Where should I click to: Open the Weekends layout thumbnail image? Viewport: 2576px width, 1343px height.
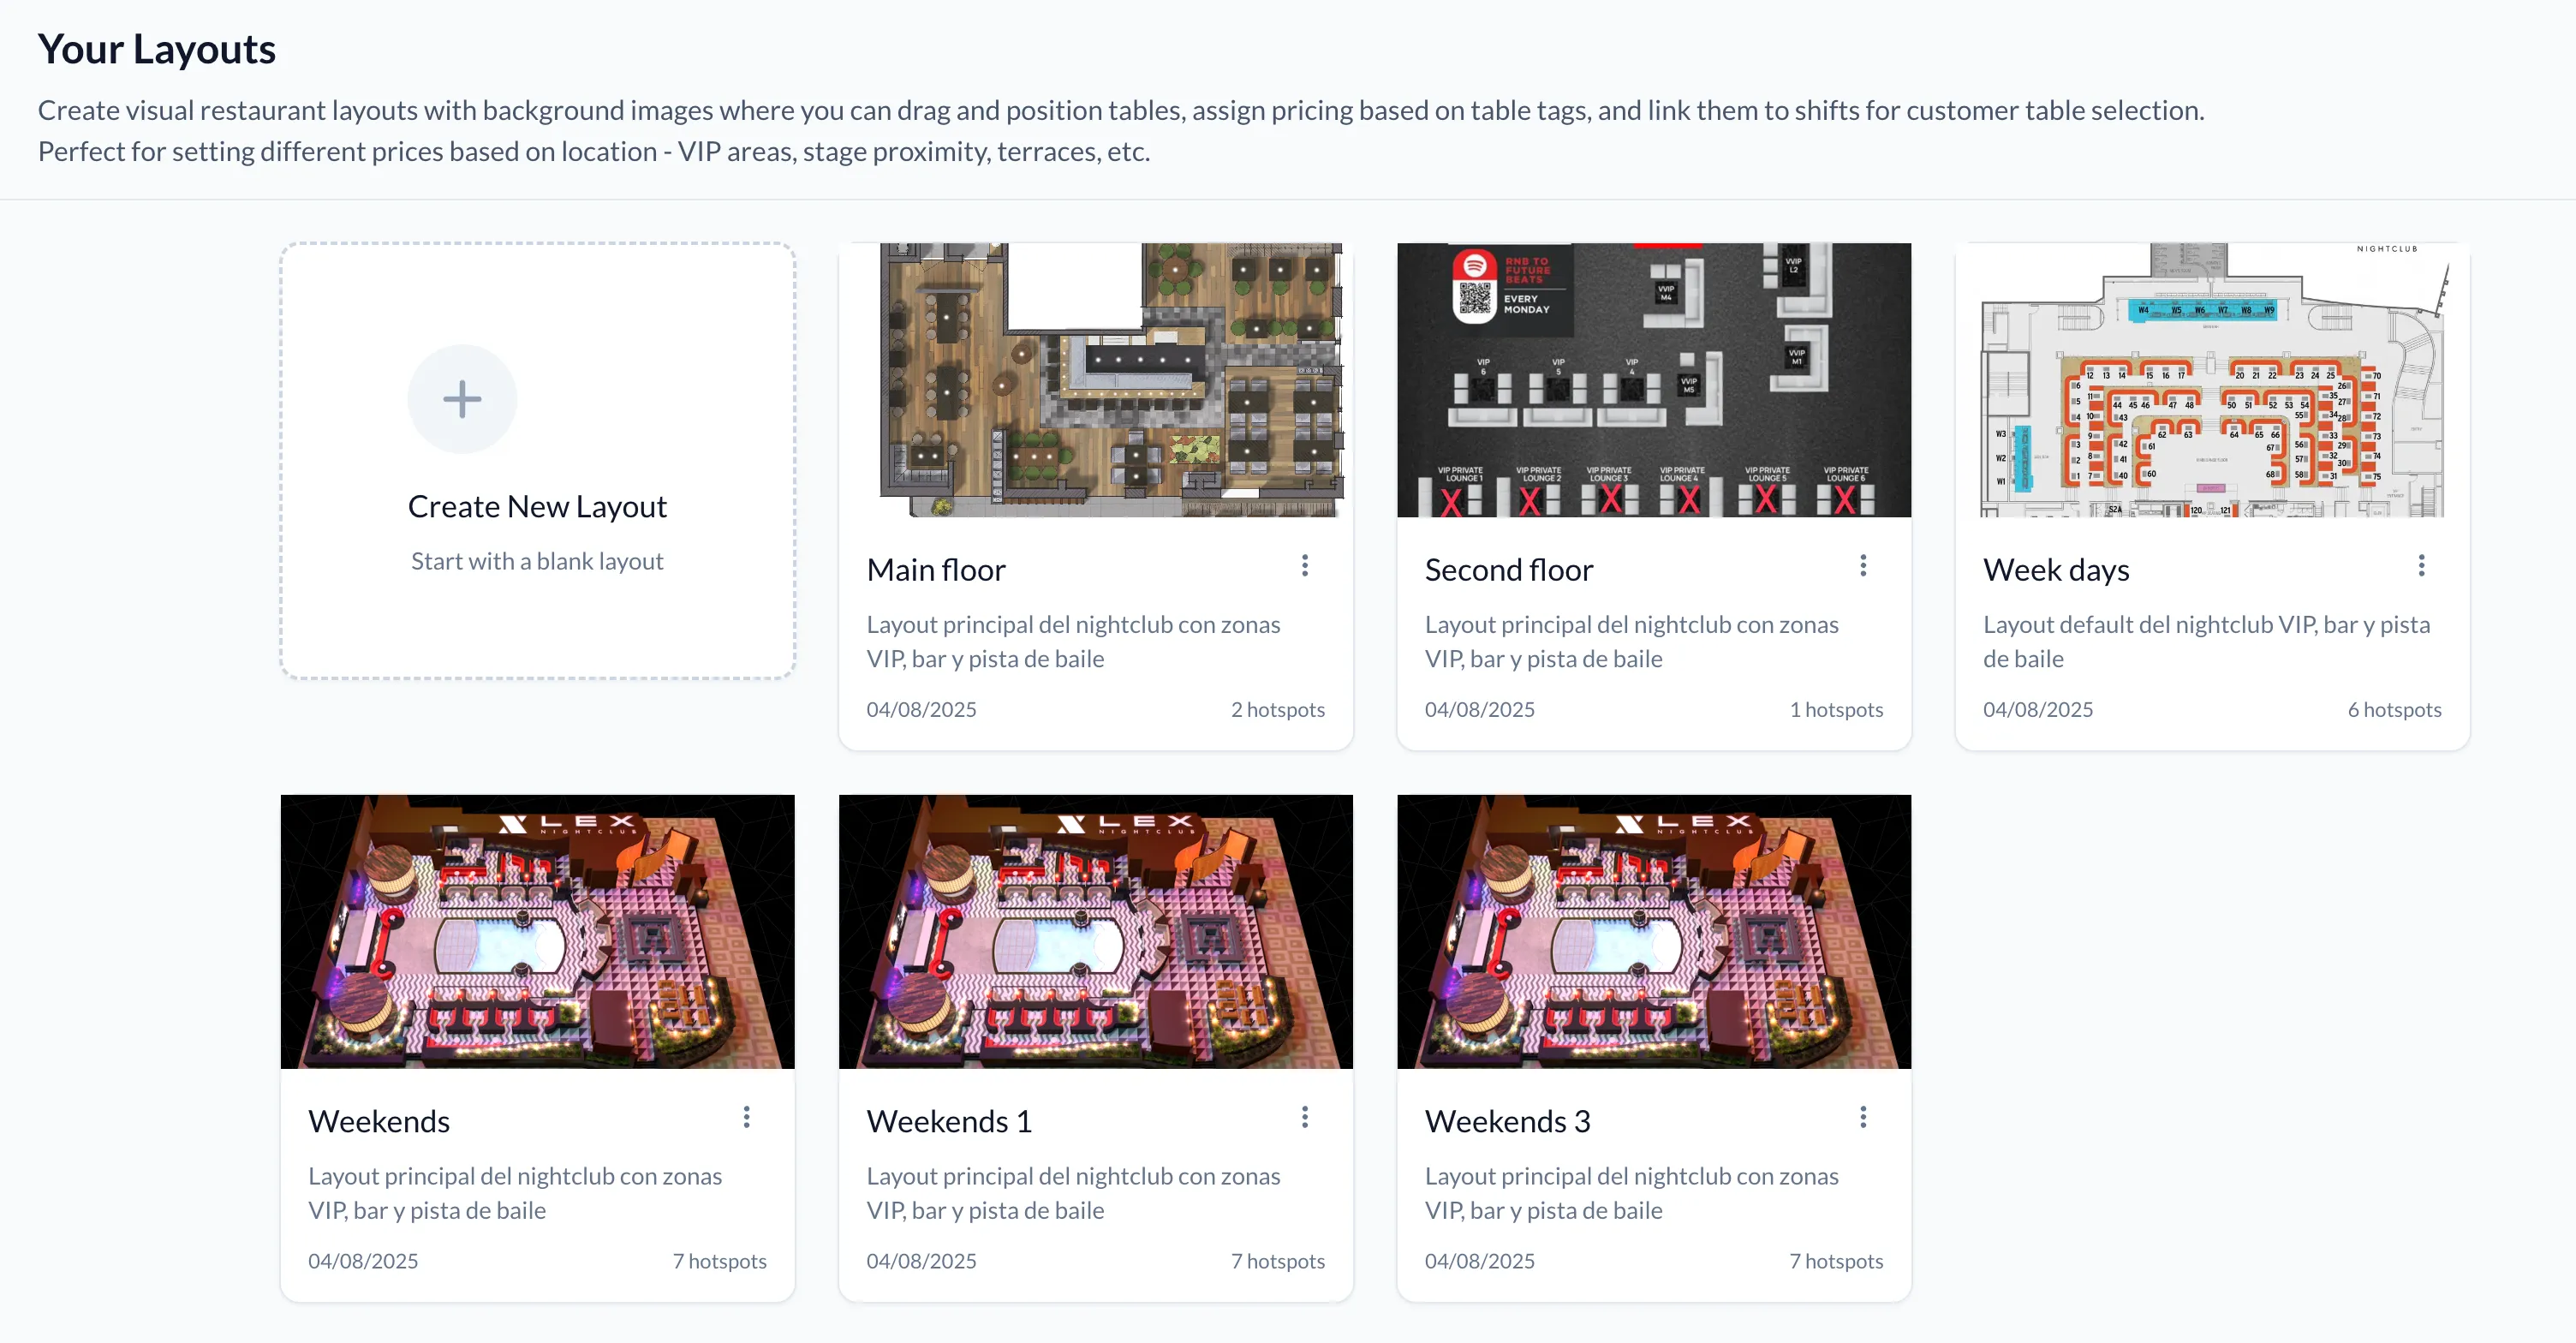538,931
